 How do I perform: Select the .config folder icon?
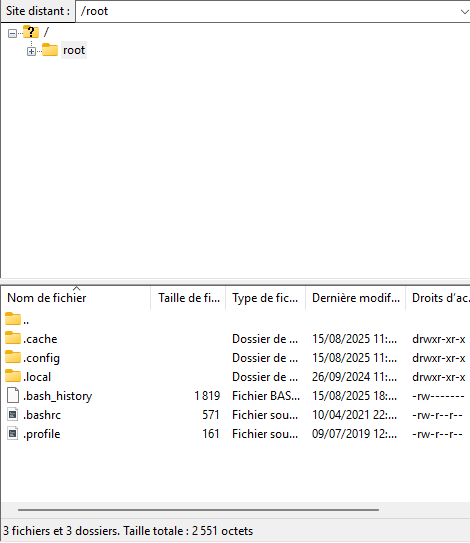pos(13,357)
